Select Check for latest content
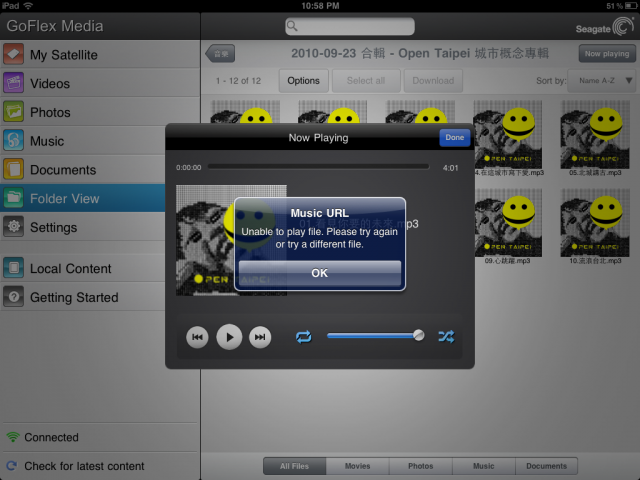The width and height of the screenshot is (640, 480). click(x=84, y=466)
